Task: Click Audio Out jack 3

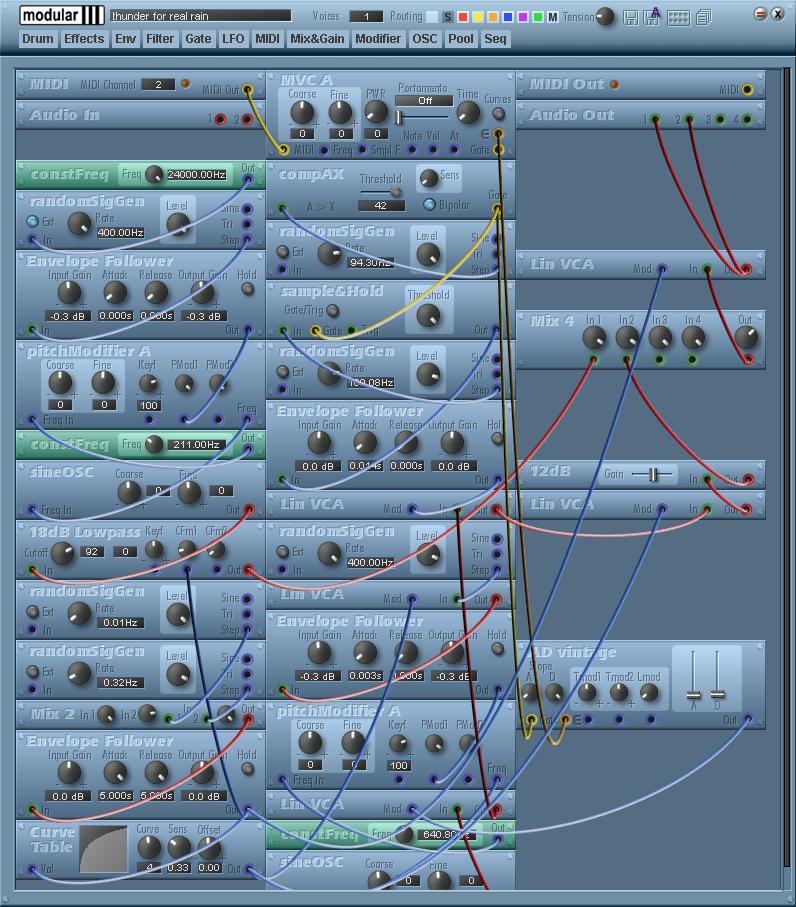Action: tap(720, 119)
